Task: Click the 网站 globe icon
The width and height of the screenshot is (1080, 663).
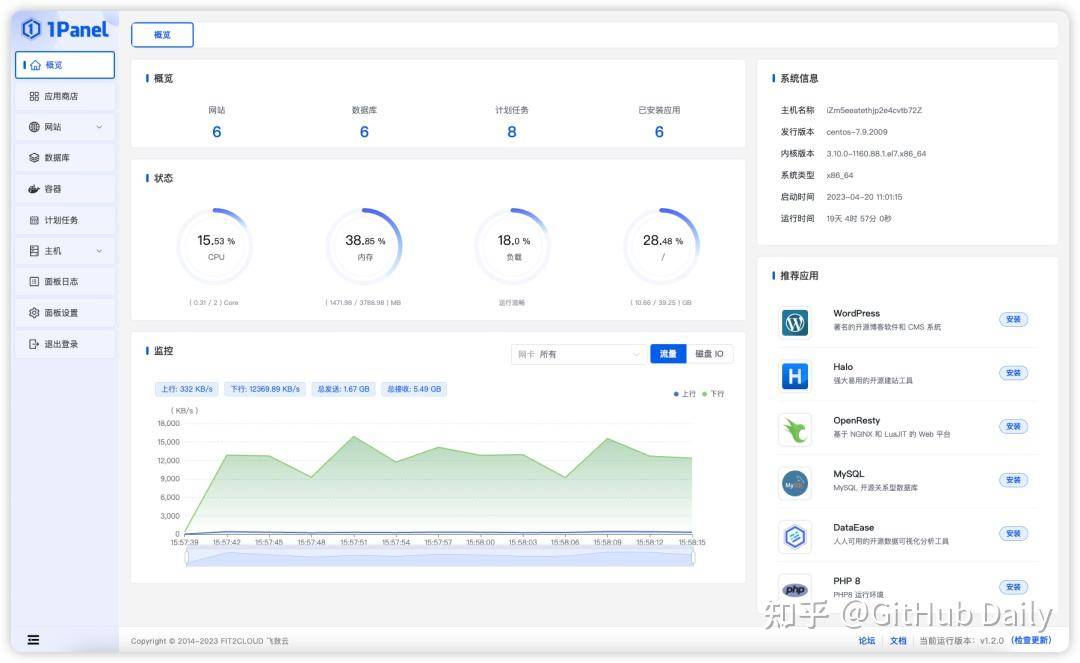Action: pos(34,127)
